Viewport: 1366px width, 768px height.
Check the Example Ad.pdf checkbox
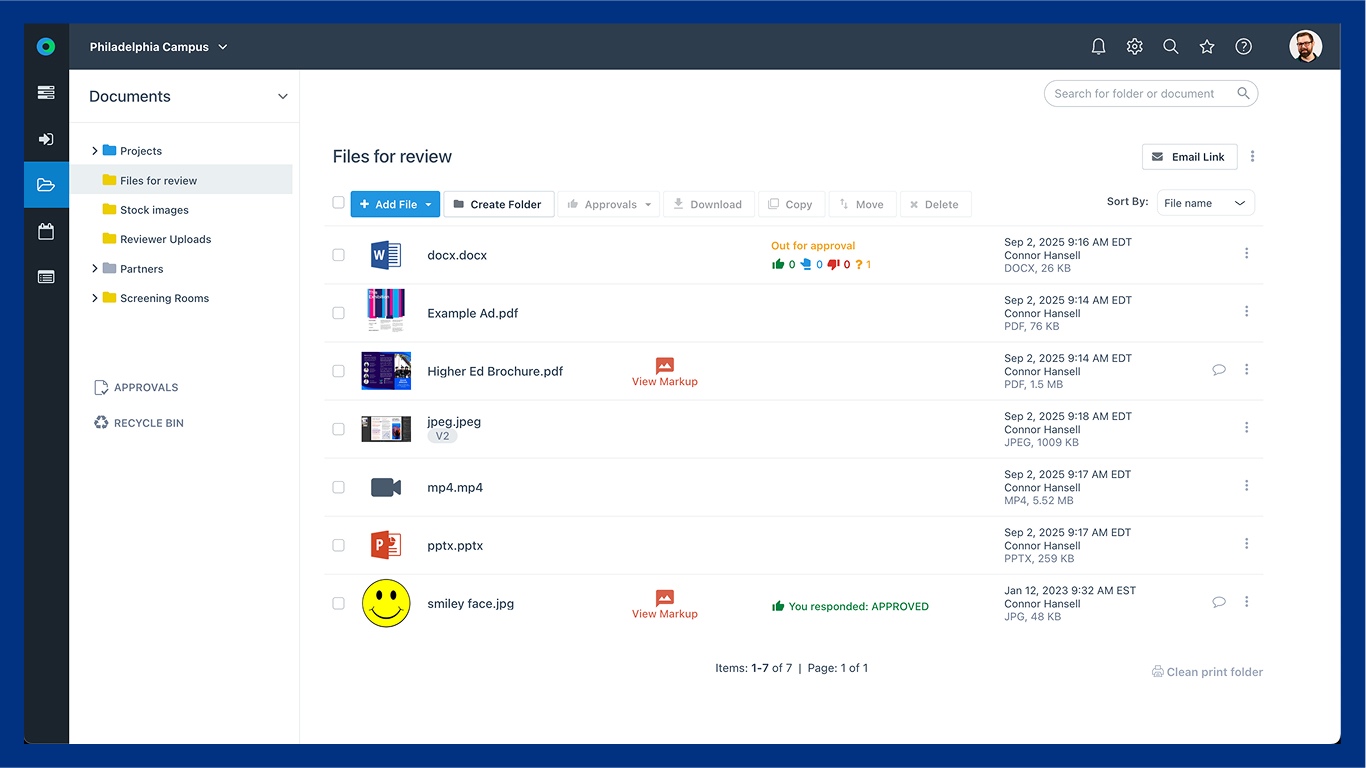[338, 313]
